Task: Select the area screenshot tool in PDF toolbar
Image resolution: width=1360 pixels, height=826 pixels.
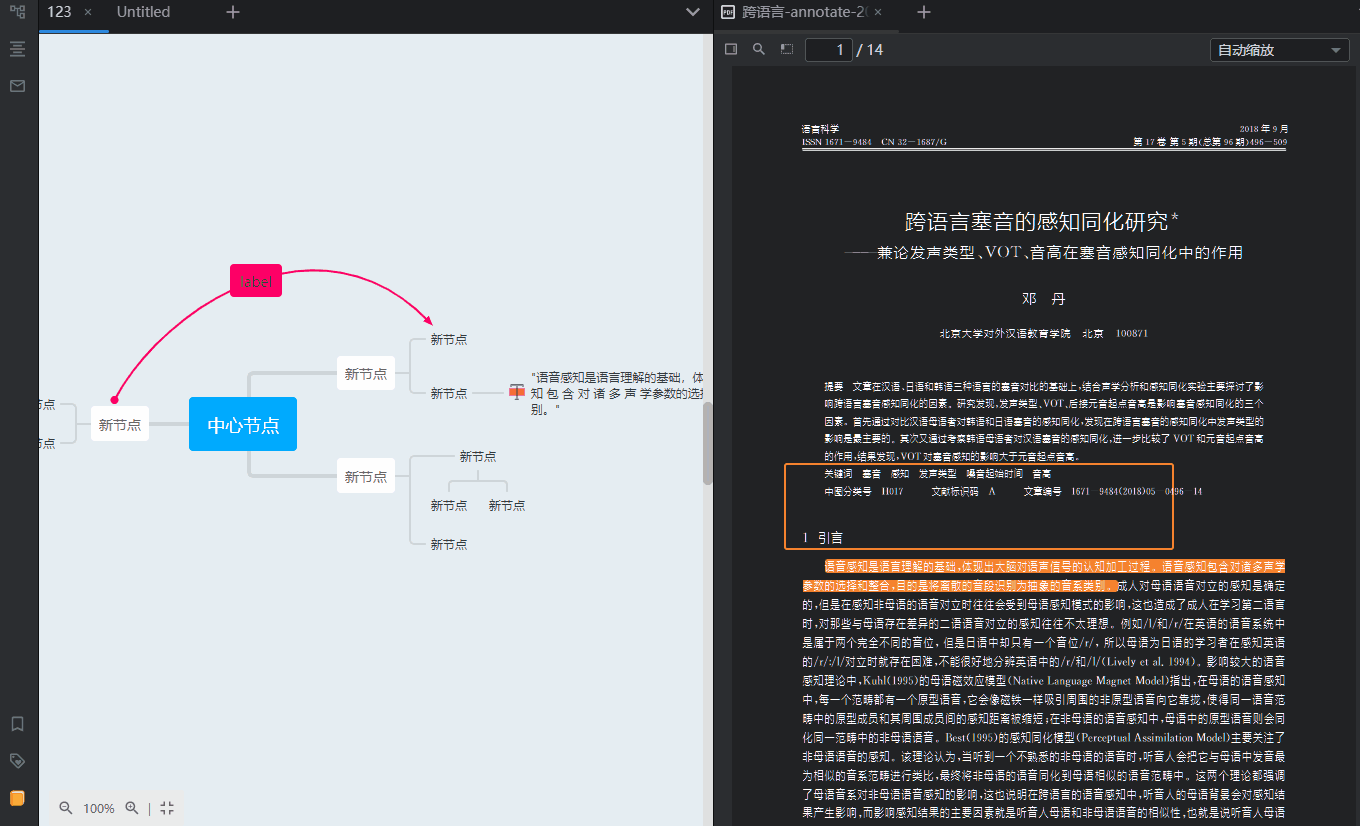Action: (x=787, y=49)
